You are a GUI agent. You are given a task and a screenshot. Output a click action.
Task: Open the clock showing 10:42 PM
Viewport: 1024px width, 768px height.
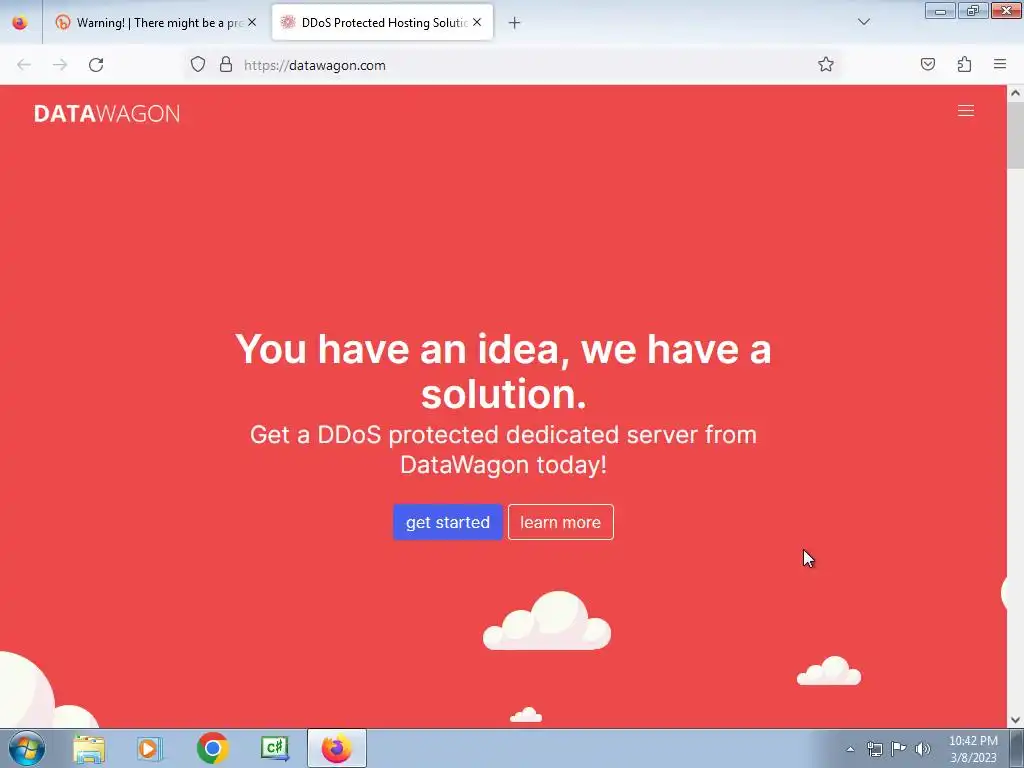pyautogui.click(x=973, y=749)
